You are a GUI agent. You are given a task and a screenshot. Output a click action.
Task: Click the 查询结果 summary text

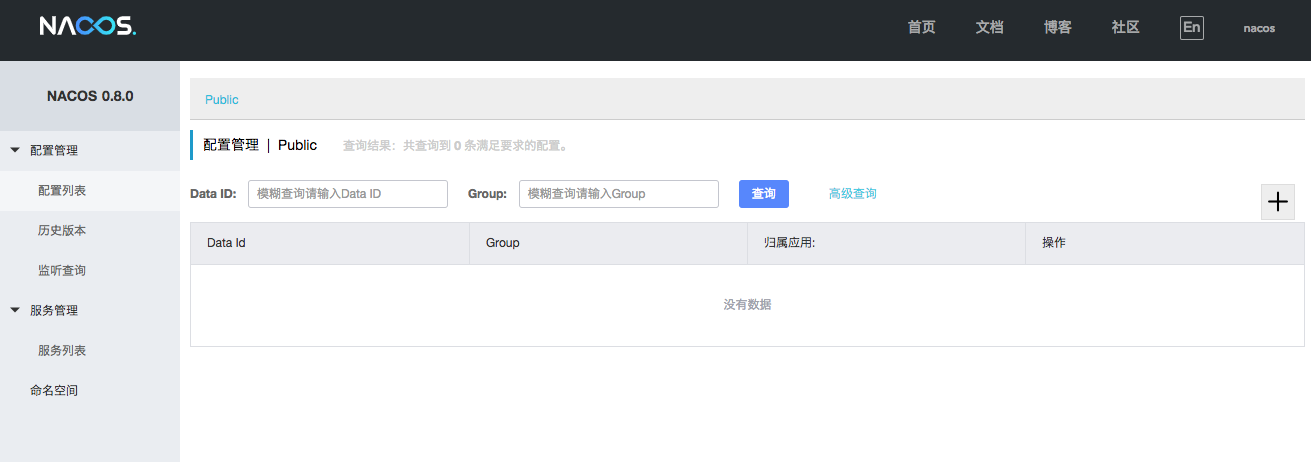(x=456, y=146)
